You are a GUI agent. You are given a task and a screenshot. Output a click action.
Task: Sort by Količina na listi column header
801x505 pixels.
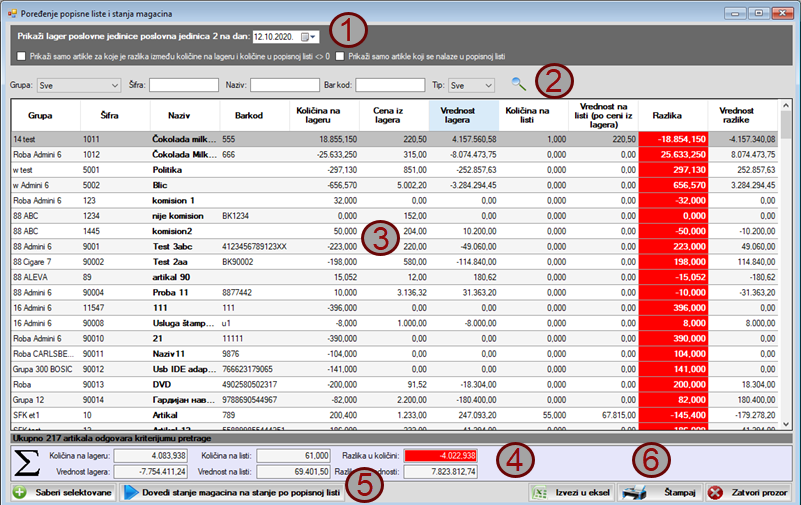pos(533,115)
